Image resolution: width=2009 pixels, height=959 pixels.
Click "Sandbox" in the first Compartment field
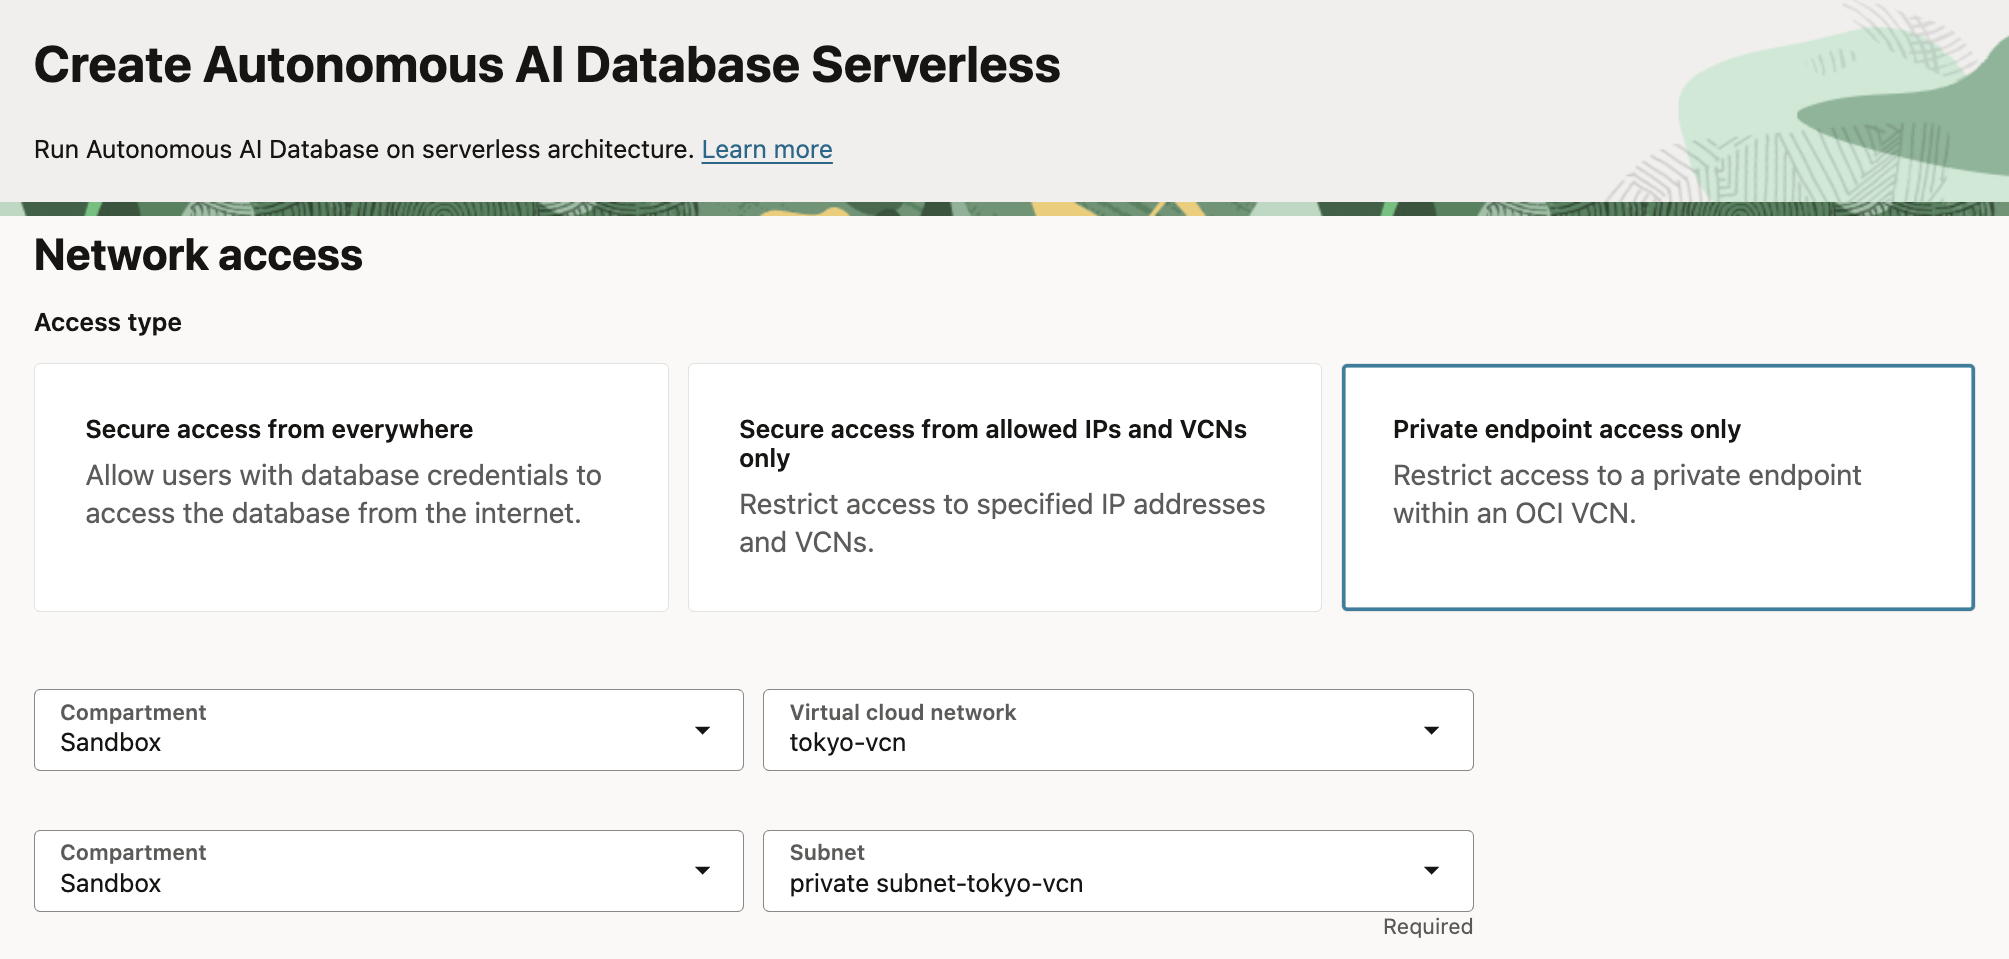(111, 742)
